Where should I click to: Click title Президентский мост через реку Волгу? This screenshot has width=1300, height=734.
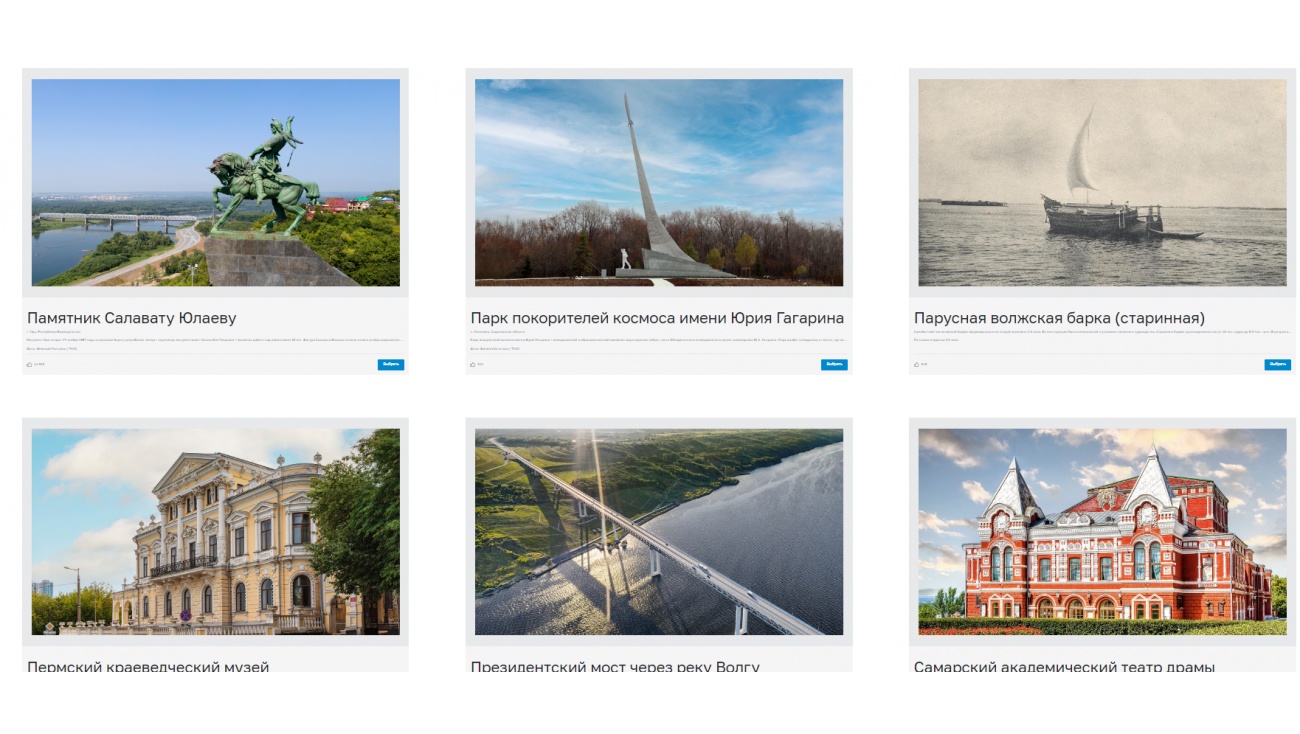[615, 666]
